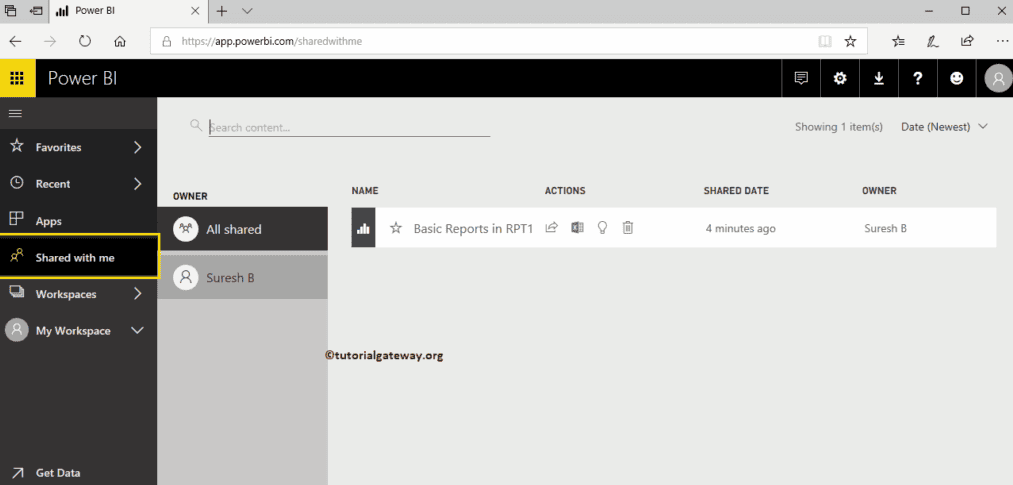Open the browser more options ellipsis
Viewport: 1013px width, 485px height.
[x=1002, y=41]
